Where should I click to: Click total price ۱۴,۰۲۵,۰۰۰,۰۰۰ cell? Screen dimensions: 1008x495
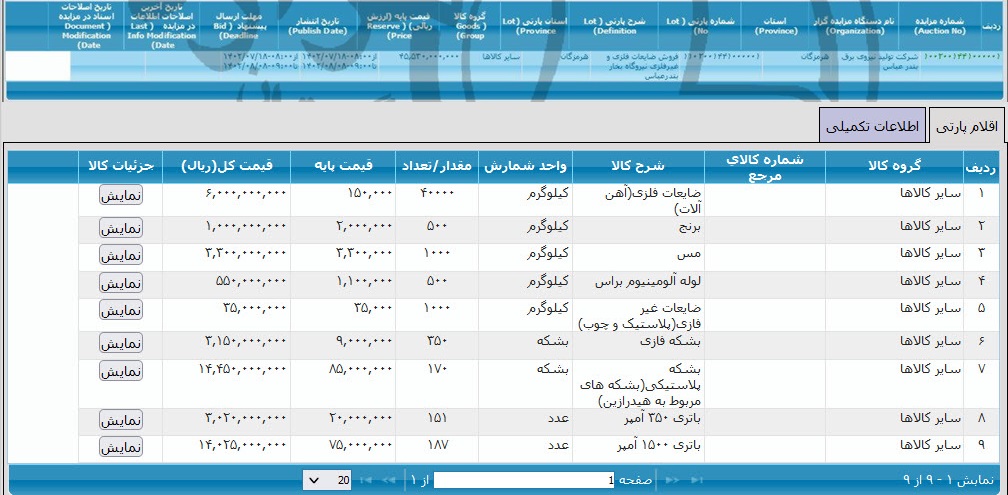pos(226,448)
